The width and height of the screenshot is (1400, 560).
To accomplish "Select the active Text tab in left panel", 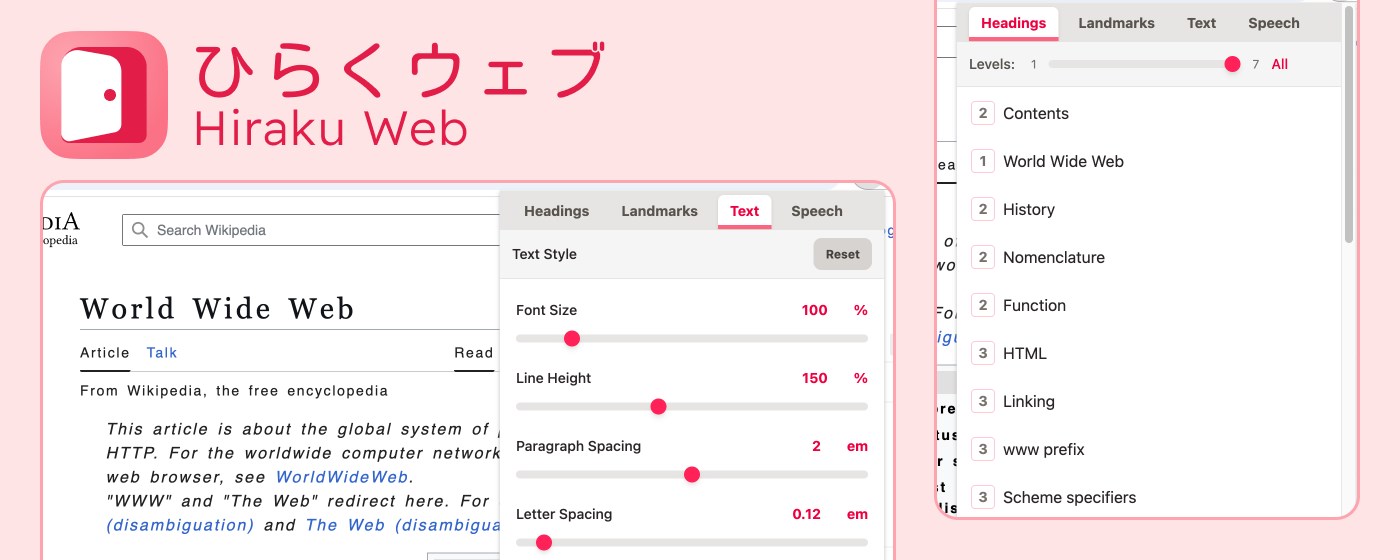I will point(745,211).
